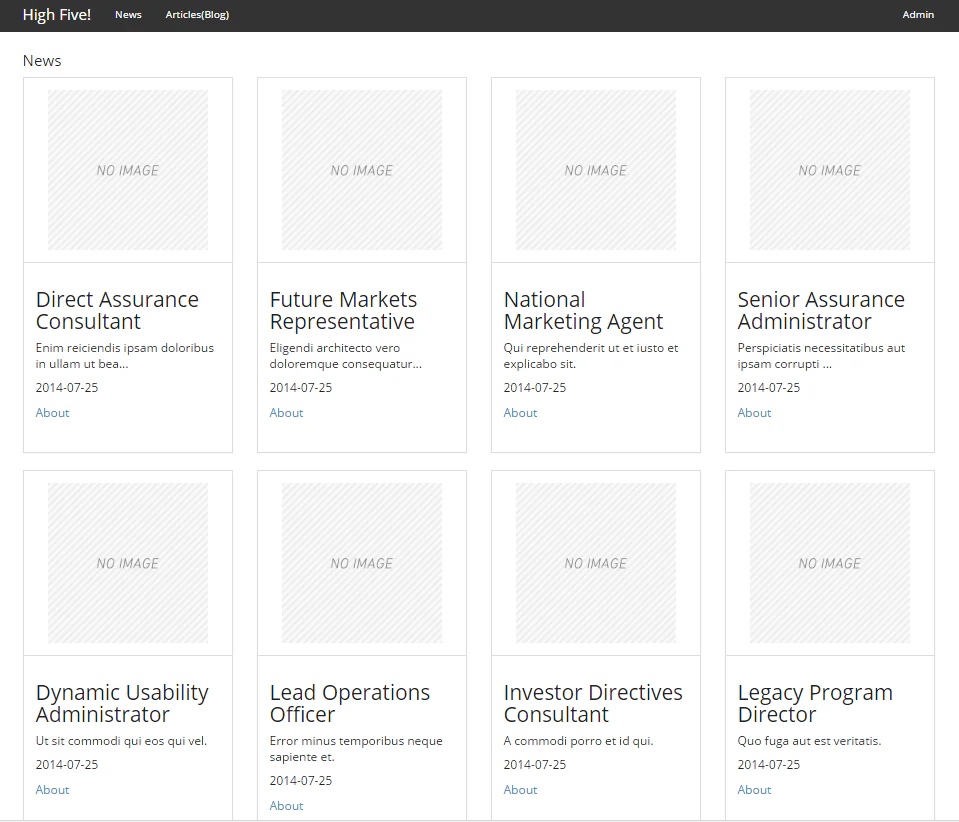959x822 pixels.
Task: Click About under Lead Operations Officer
Action: (x=286, y=805)
